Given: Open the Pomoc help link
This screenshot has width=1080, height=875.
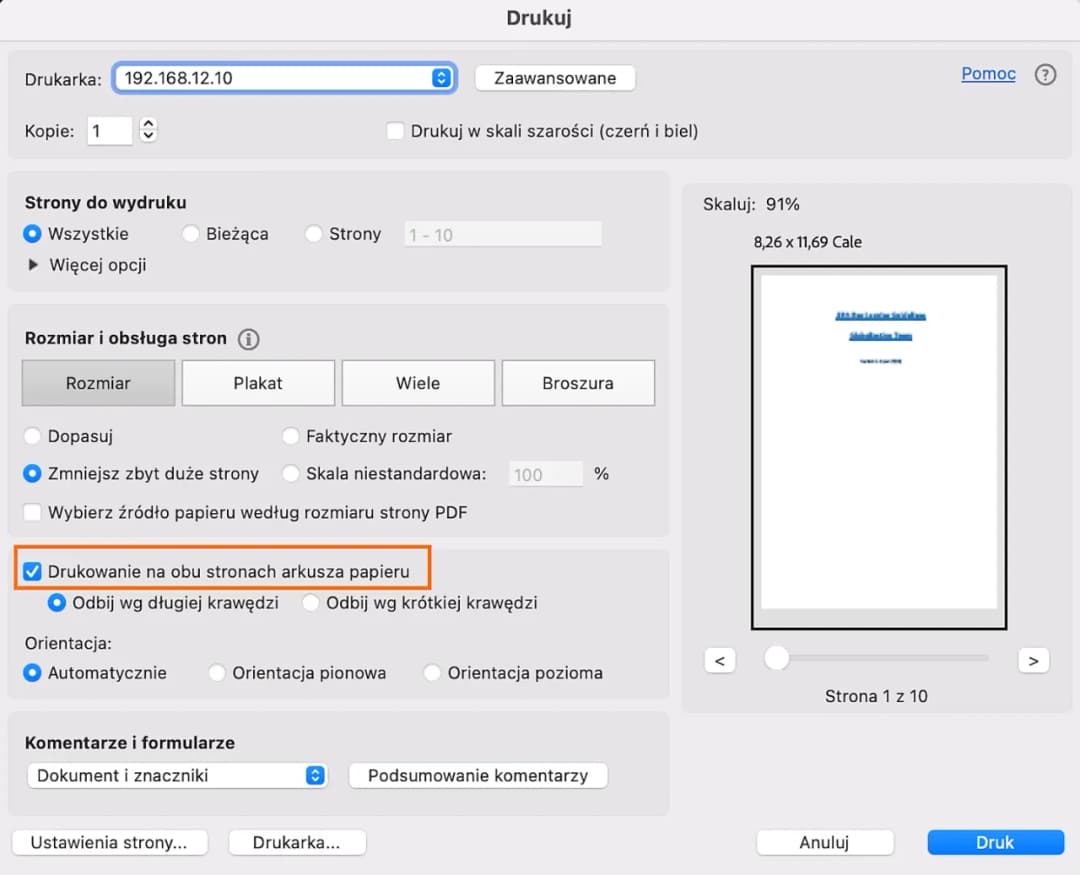Looking at the screenshot, I should (988, 74).
